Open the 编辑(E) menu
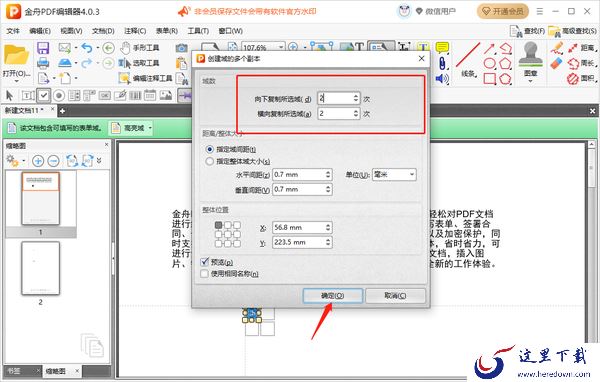The image size is (600, 382). click(40, 31)
